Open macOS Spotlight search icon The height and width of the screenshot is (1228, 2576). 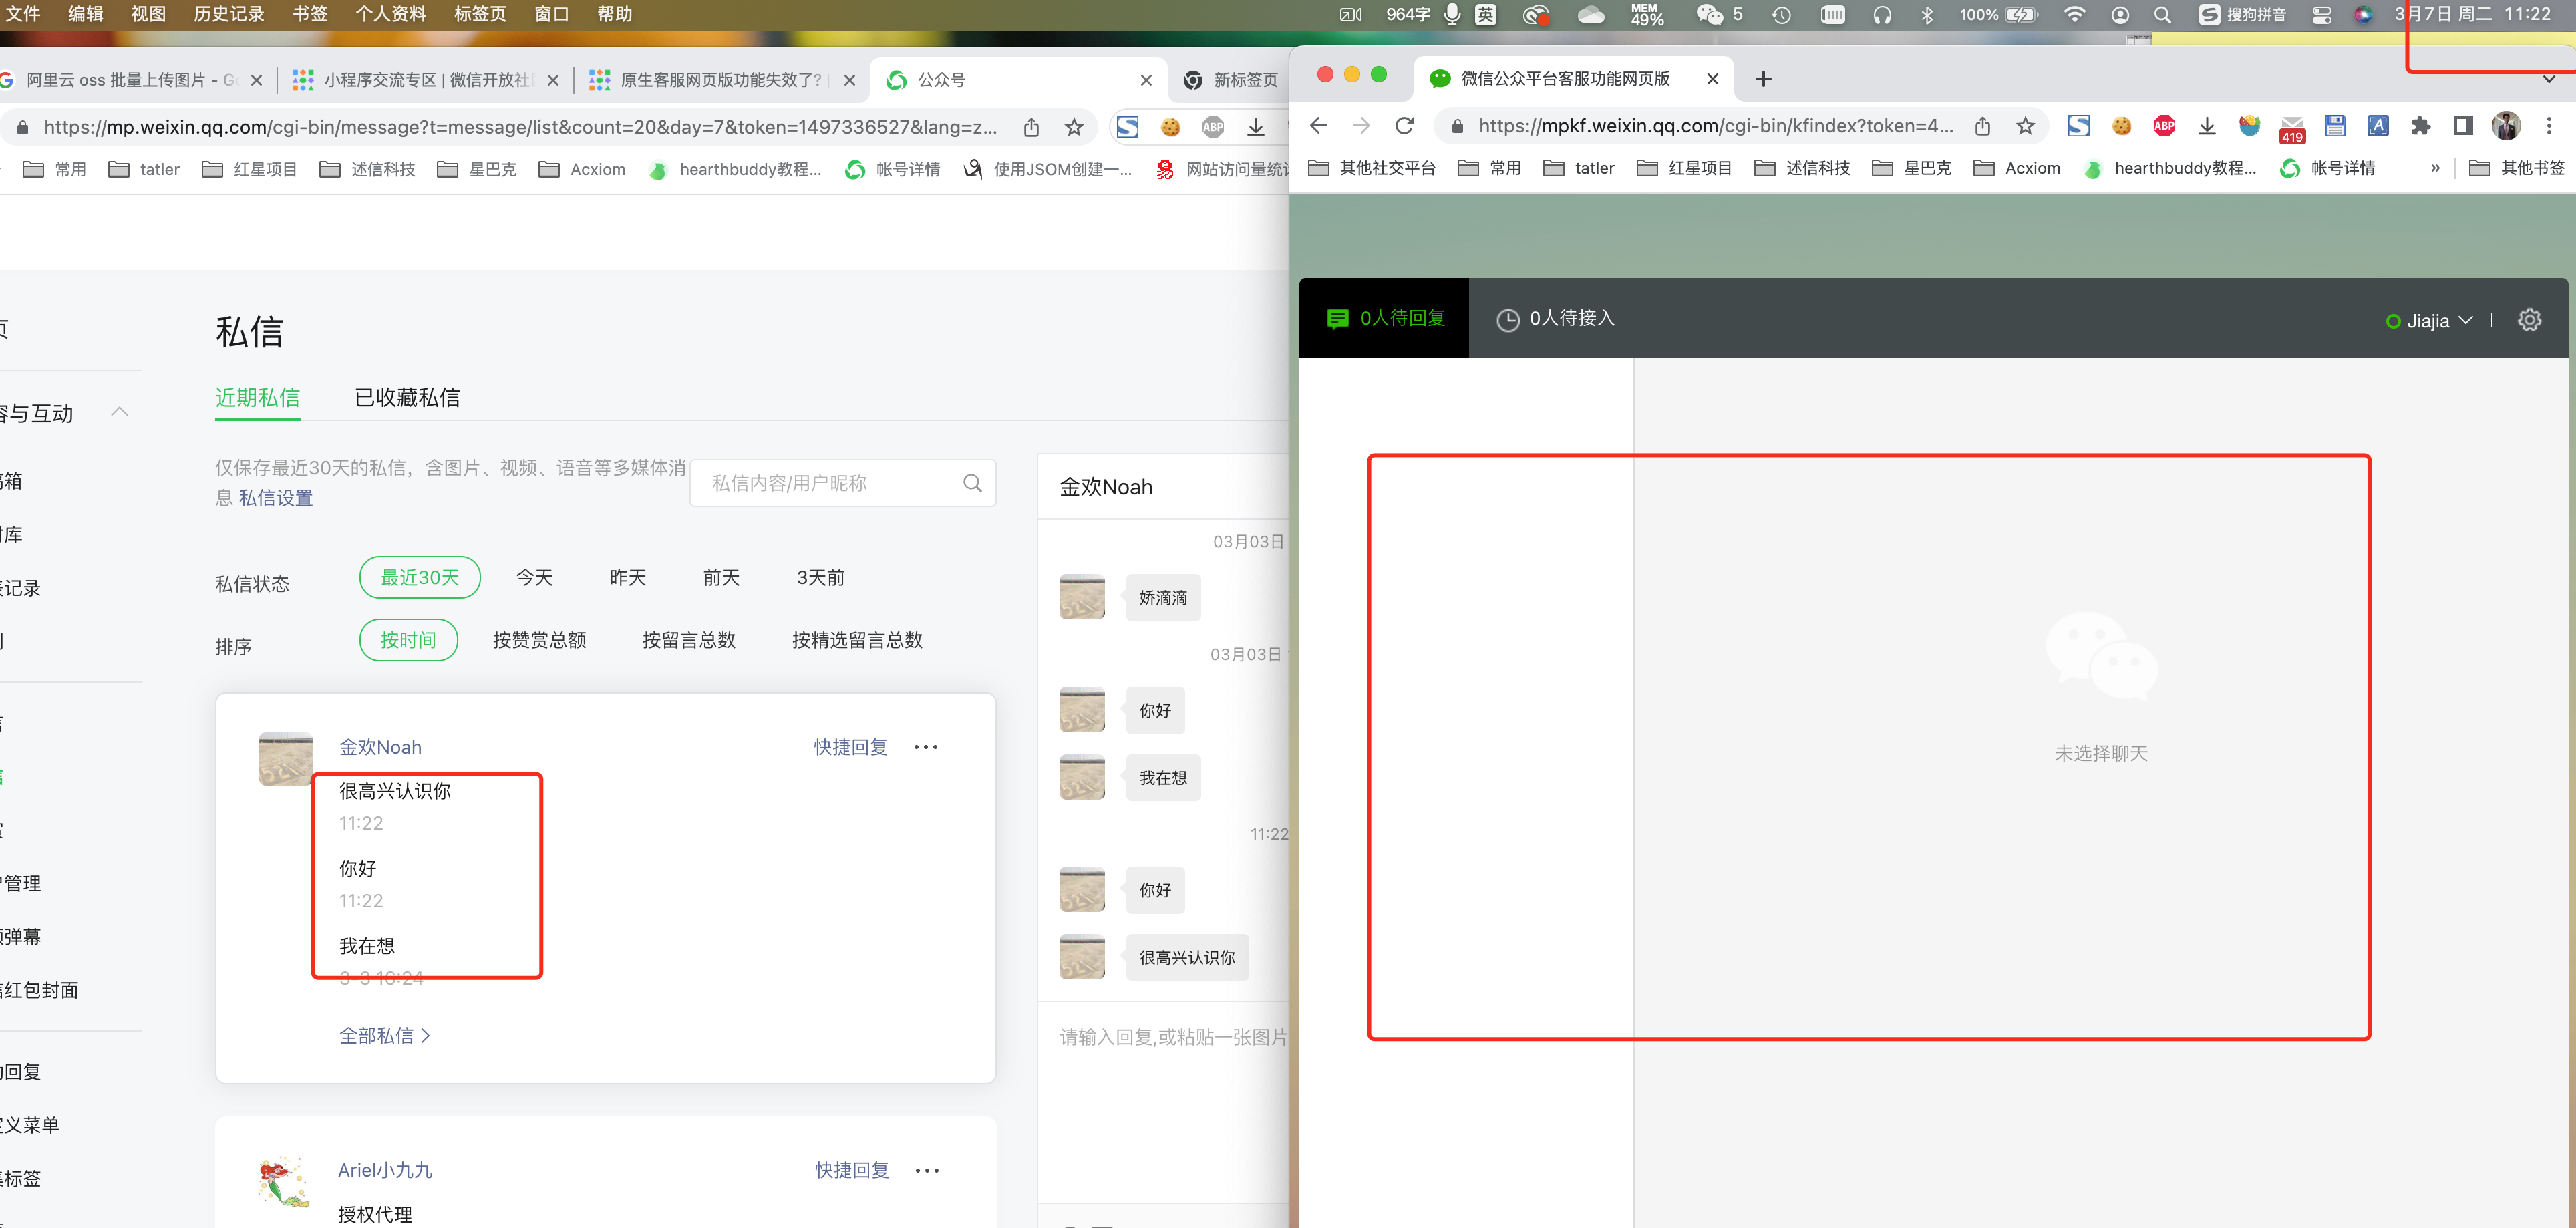pos(2162,15)
